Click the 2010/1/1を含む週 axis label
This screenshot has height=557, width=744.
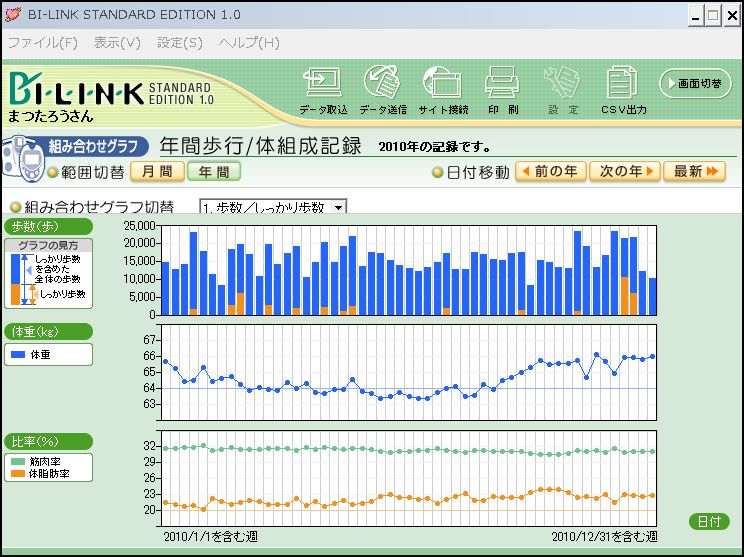[x=211, y=537]
